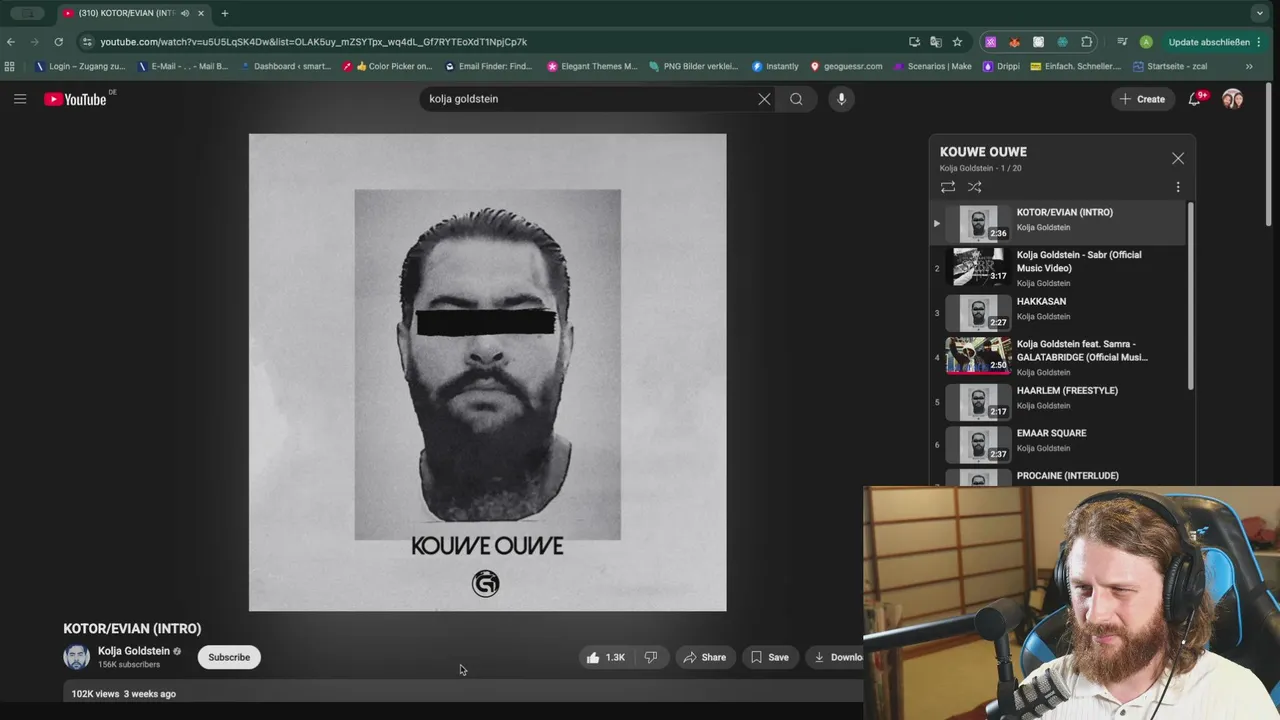This screenshot has width=1280, height=720.
Task: Open the Login – Zugang bookmark
Action: click(x=80, y=66)
